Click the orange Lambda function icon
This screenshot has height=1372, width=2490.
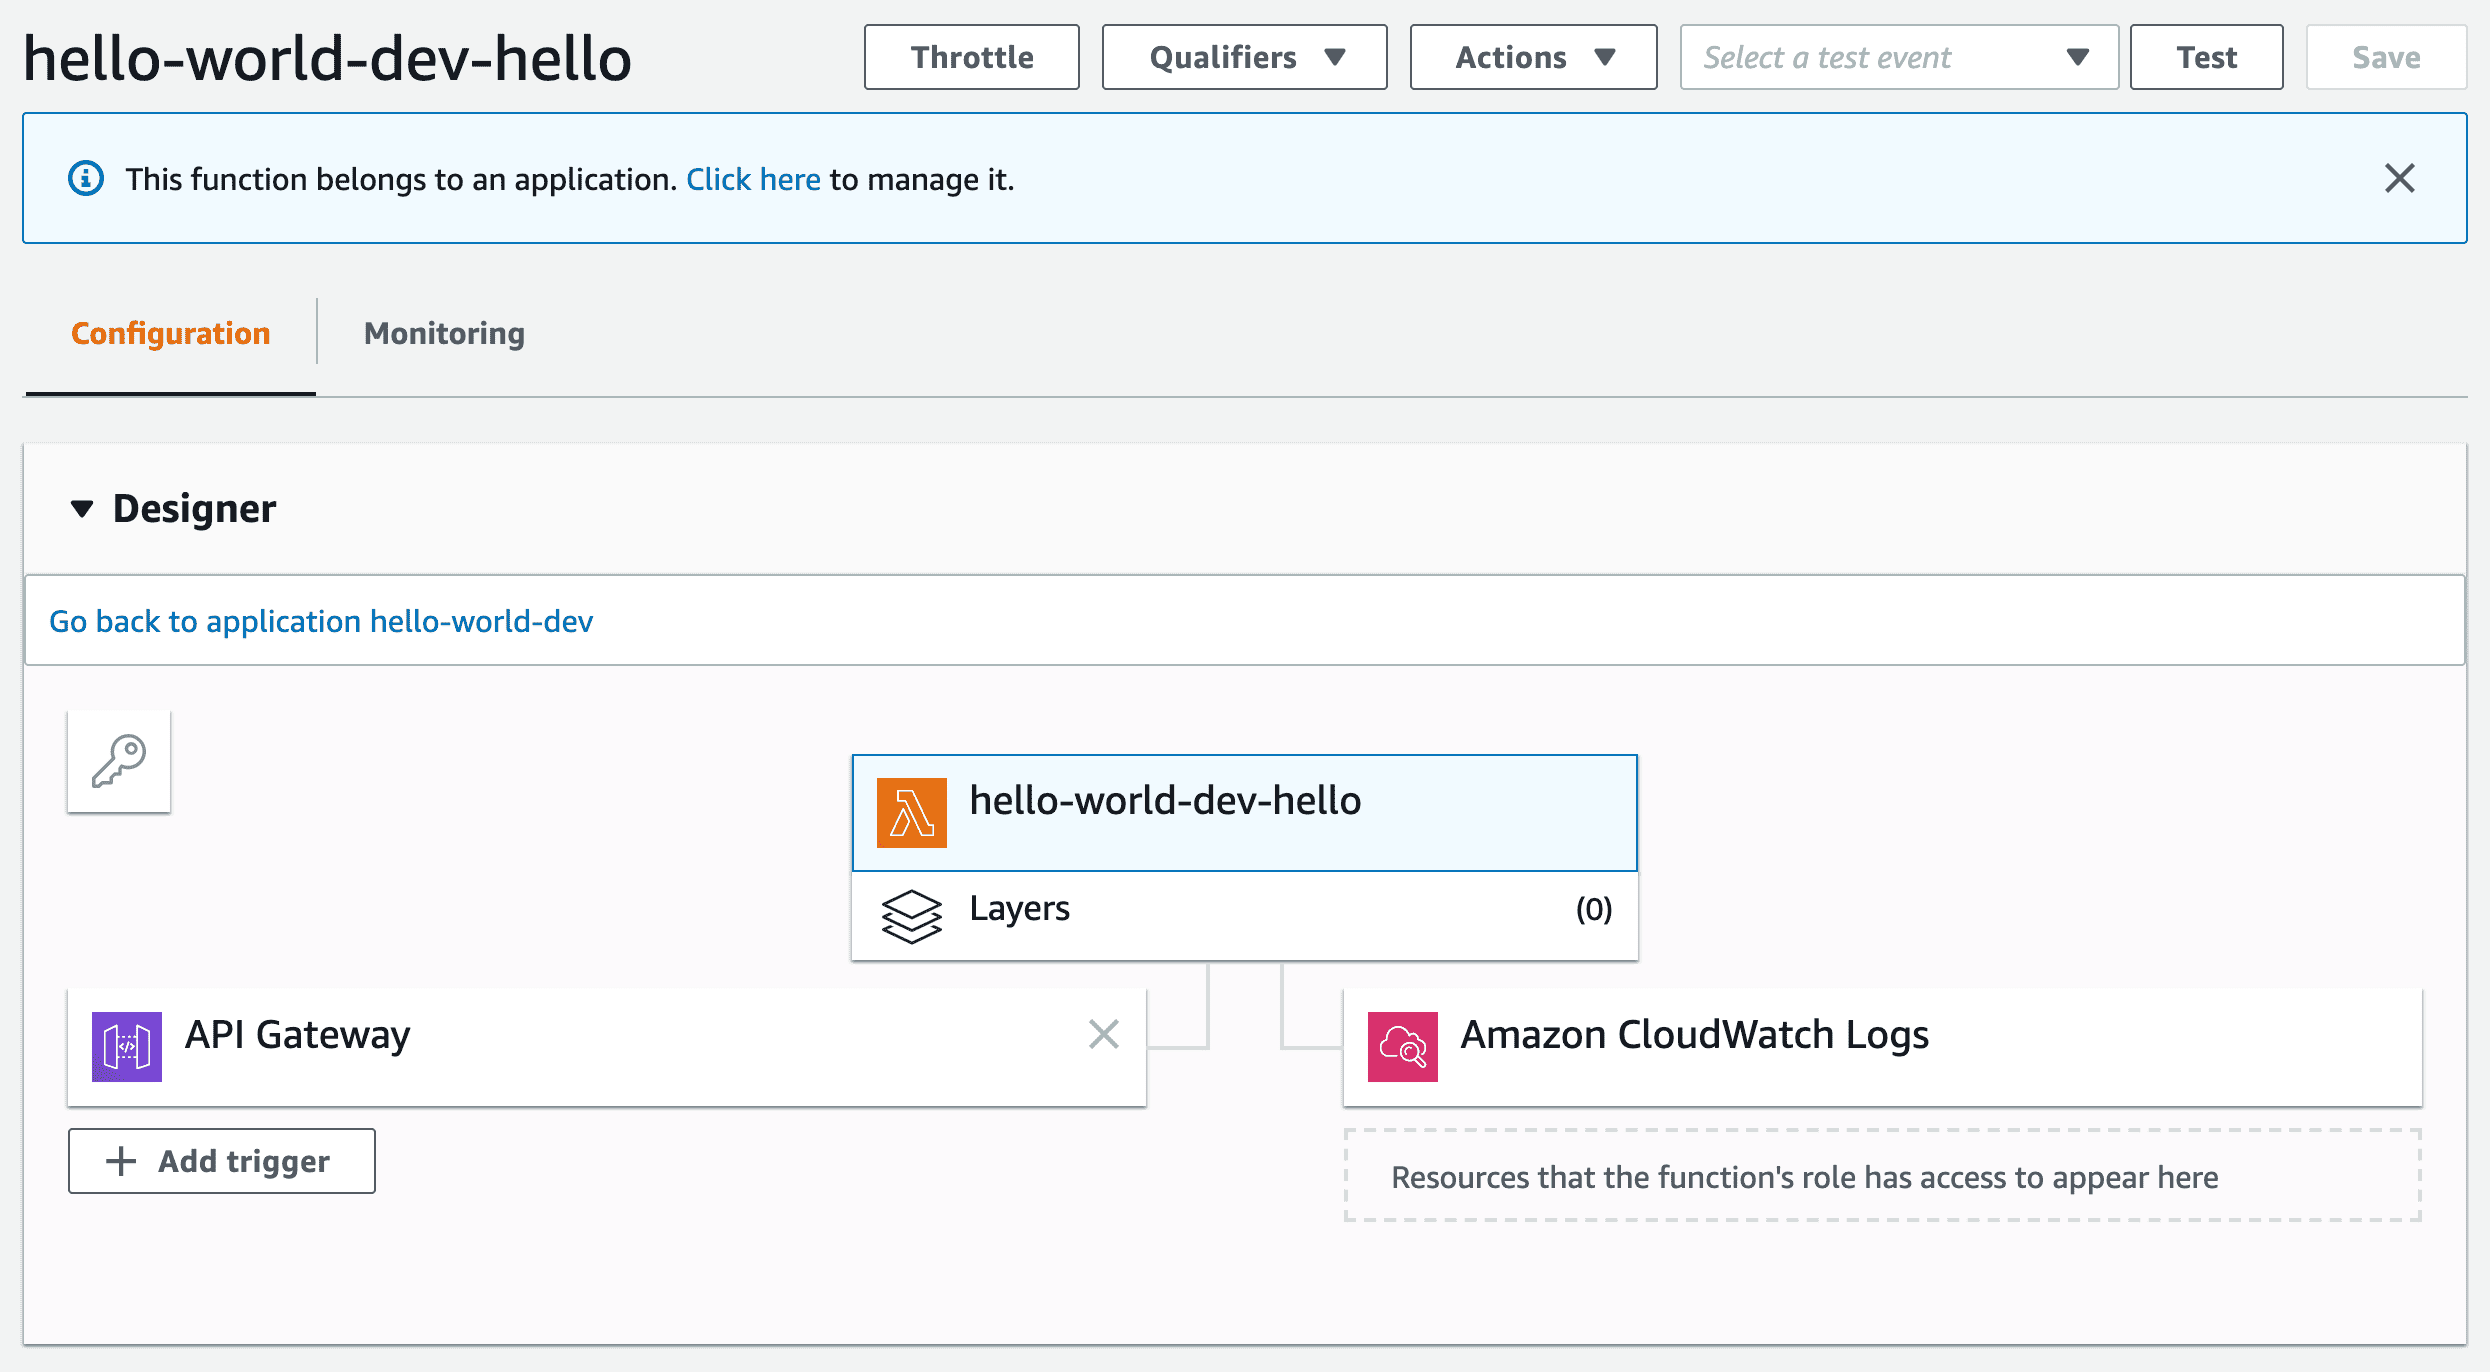(911, 812)
